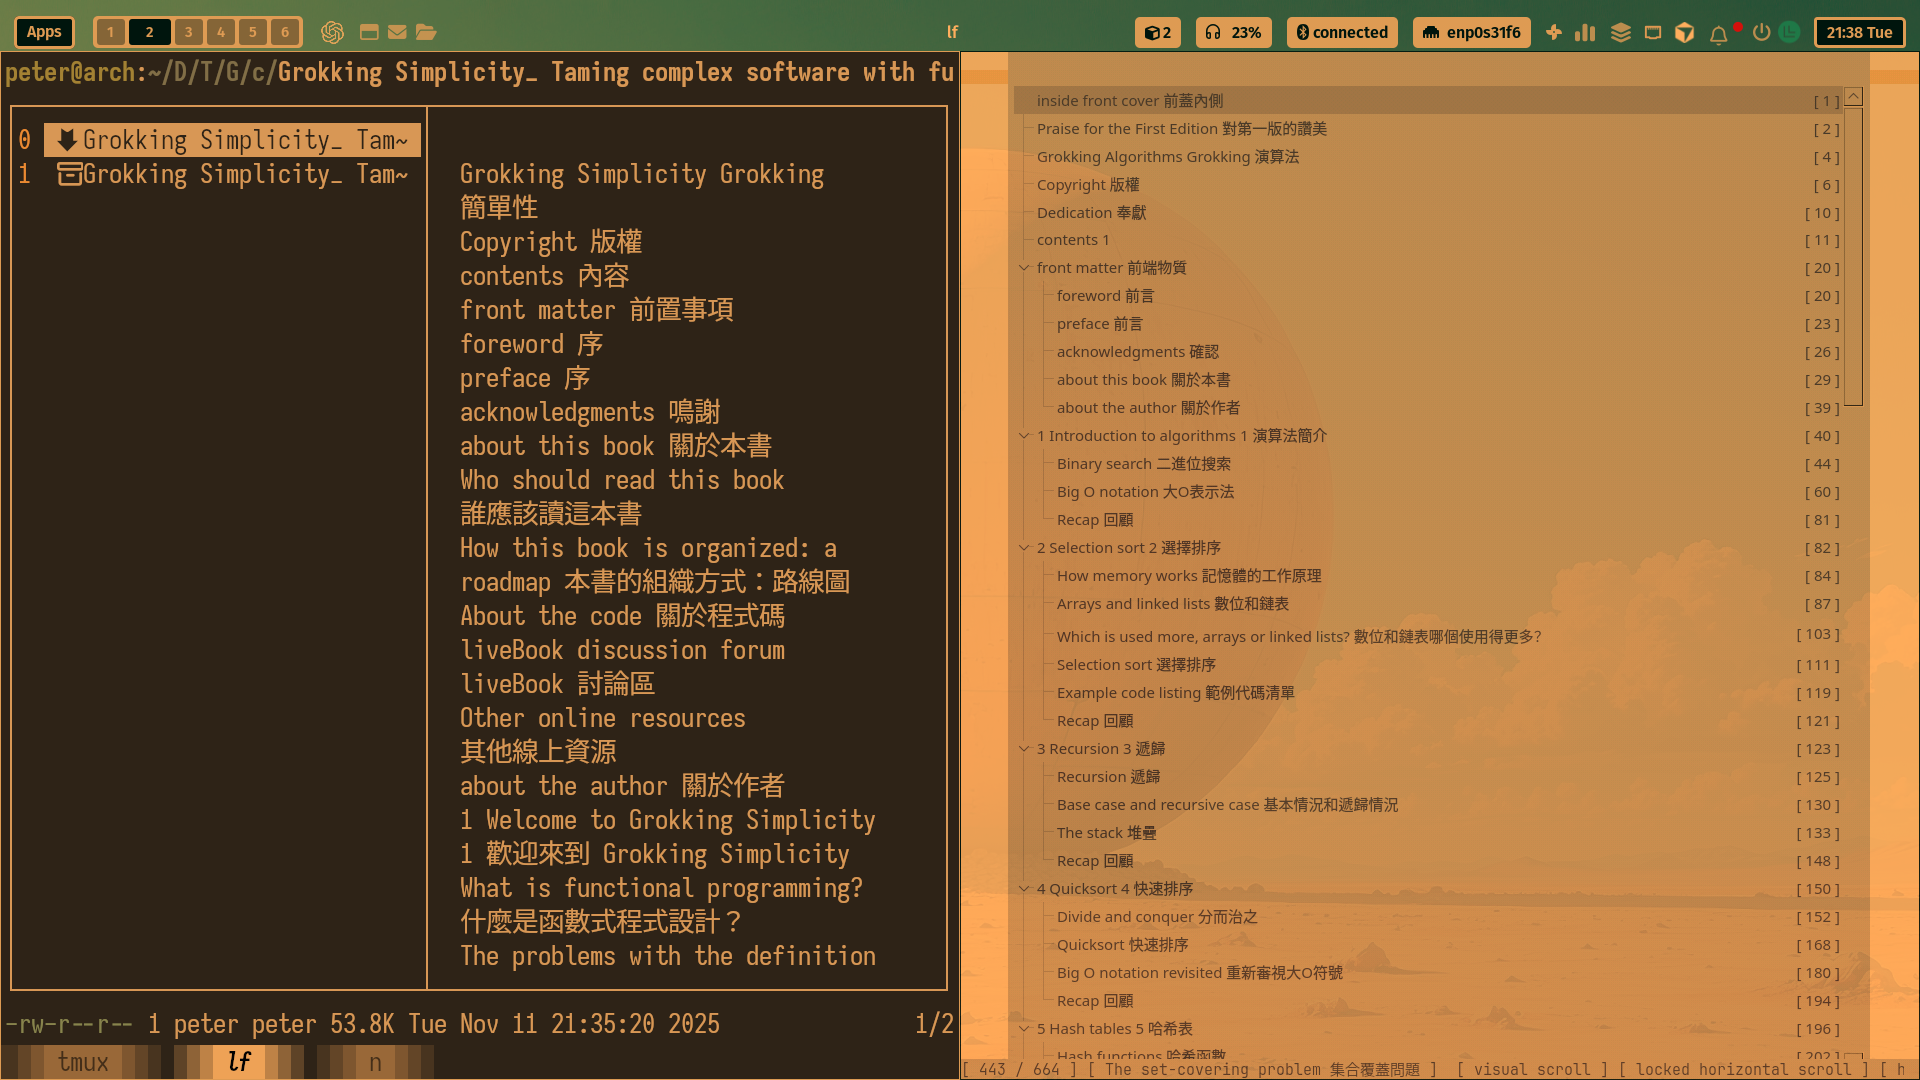Click the stacked layers tray icon
Screen dimensions: 1920x1080
(1621, 32)
